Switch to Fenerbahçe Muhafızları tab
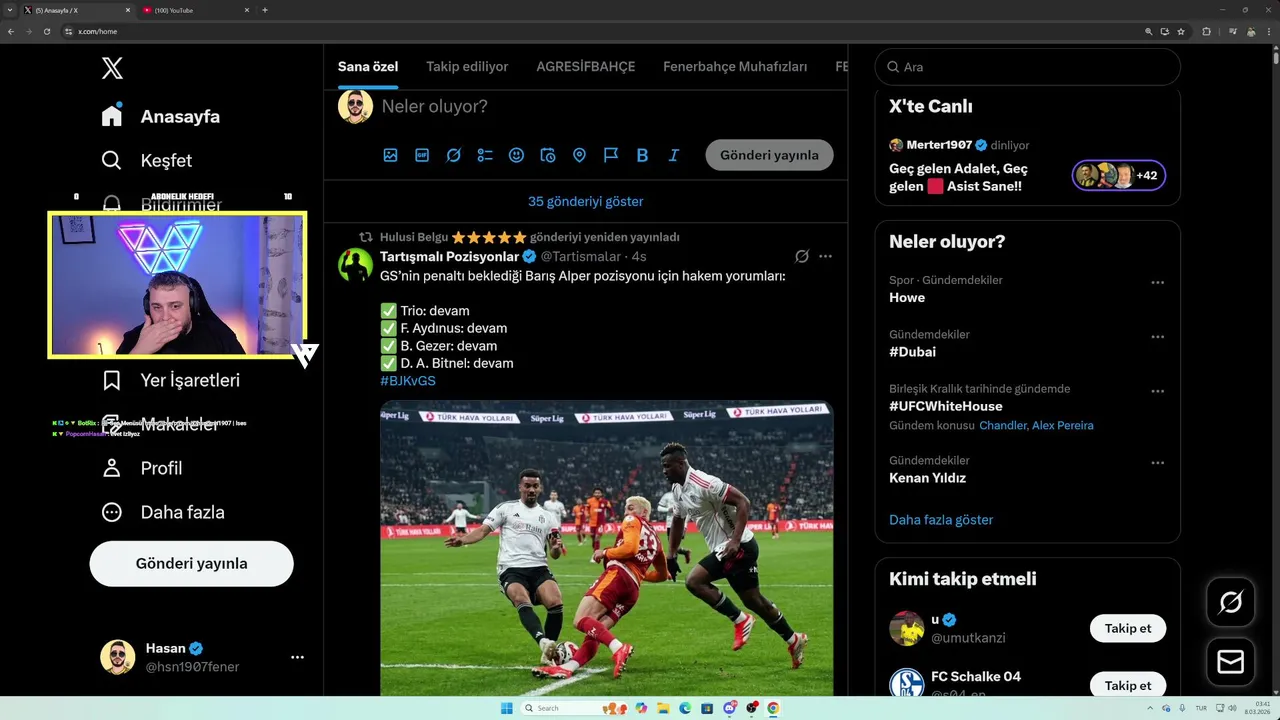 735,67
